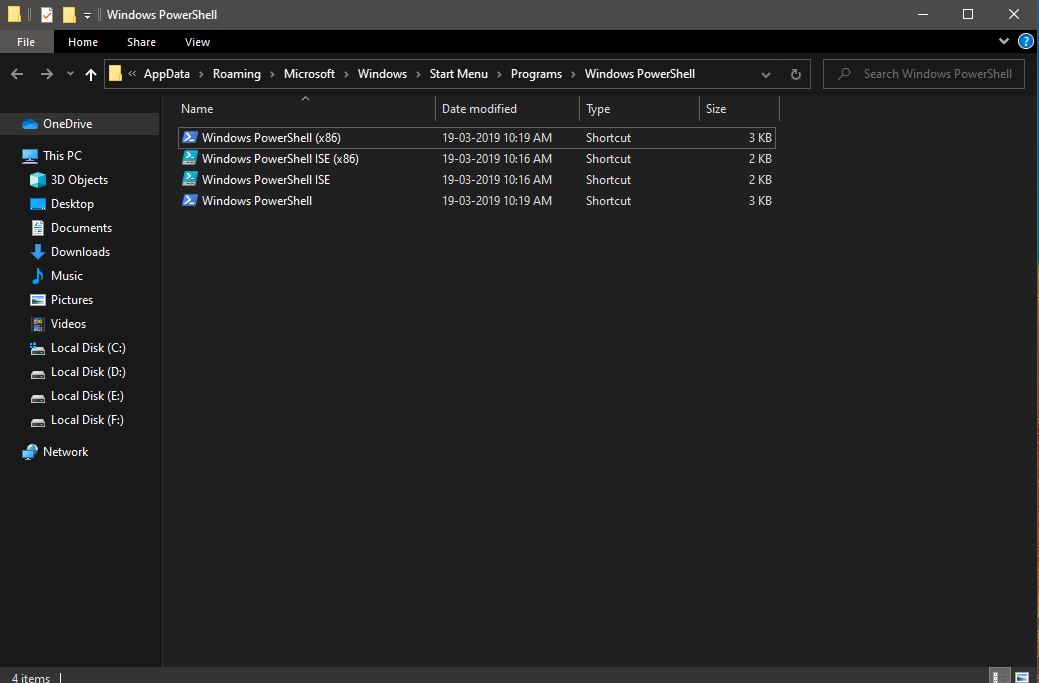
Task: Sort files by Date modified column
Action: 480,109
